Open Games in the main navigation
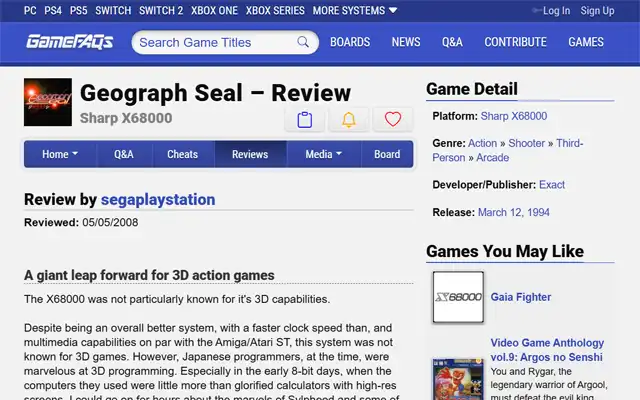The image size is (640, 400). (x=586, y=42)
